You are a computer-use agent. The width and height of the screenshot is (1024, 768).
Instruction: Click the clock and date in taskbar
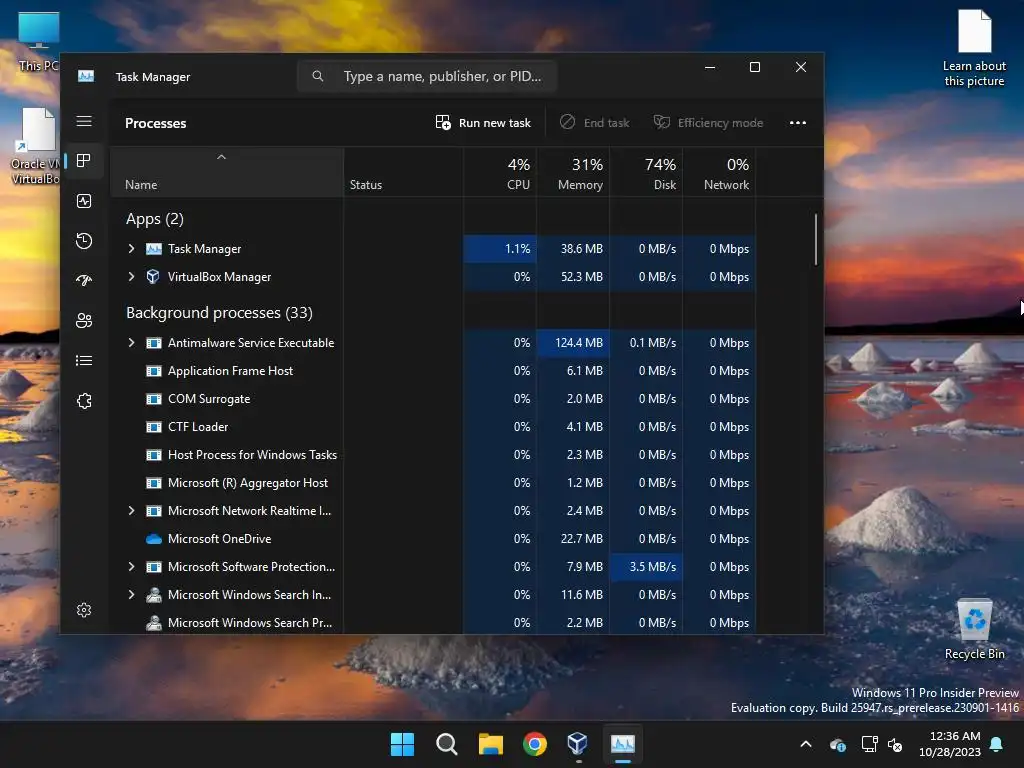point(950,744)
